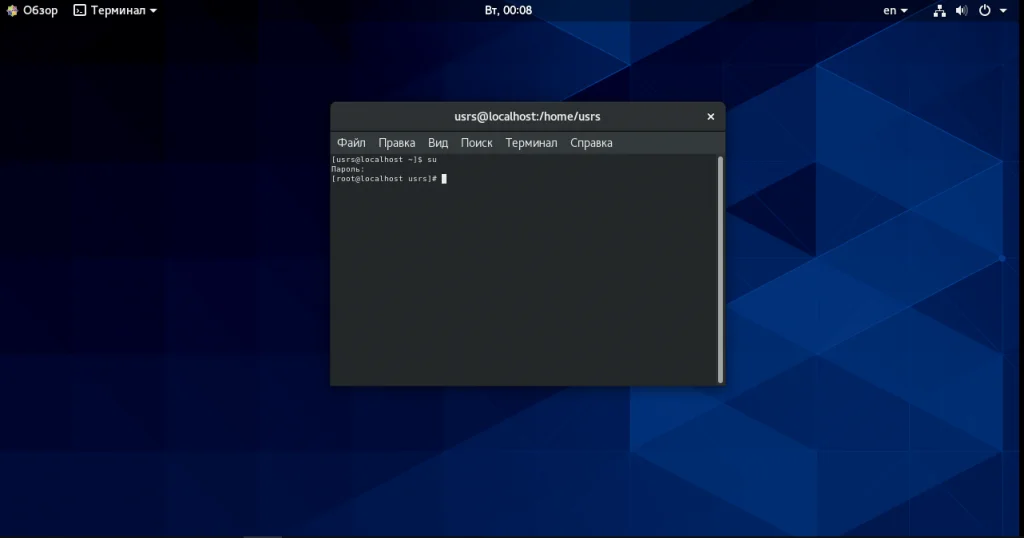This screenshot has width=1024, height=538.
Task: Open the en keyboard layout dropdown
Action: pos(895,10)
